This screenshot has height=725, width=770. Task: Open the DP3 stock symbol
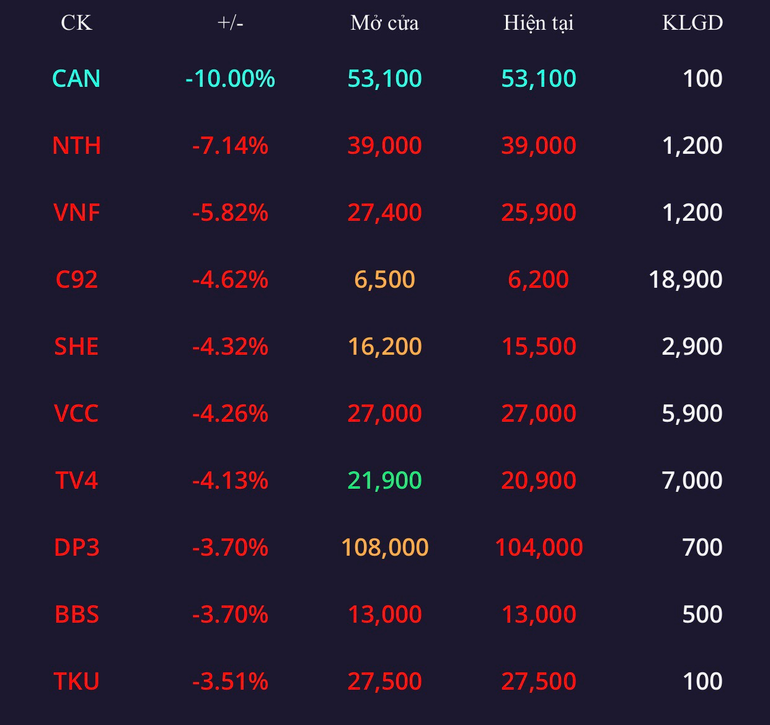click(76, 547)
